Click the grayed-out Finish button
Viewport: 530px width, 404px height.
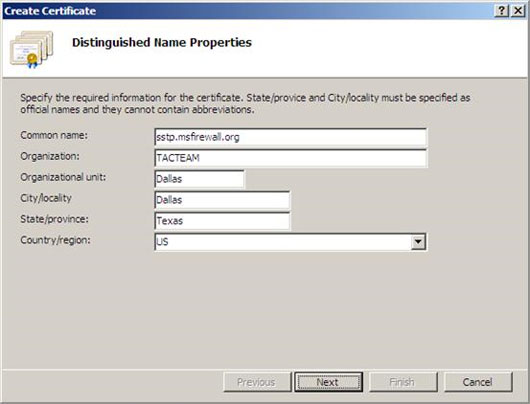pos(403,382)
